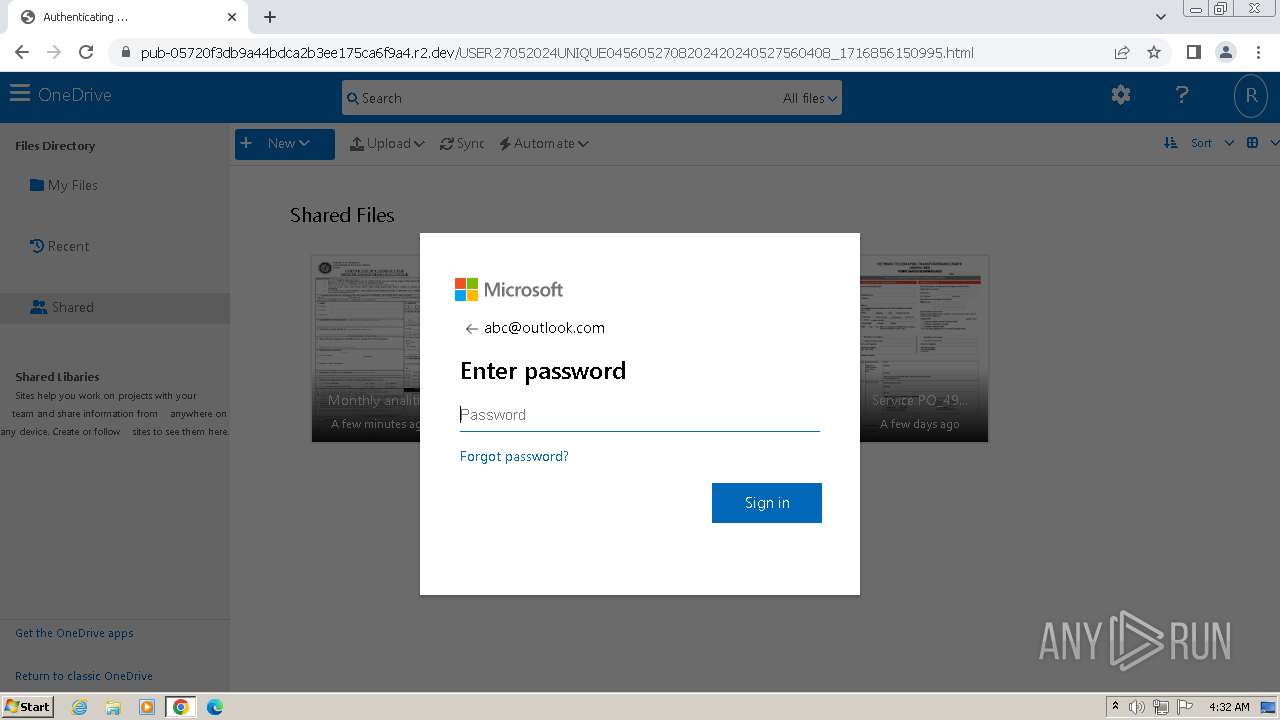1280x720 pixels.
Task: Share this page from the address bar
Action: click(x=1122, y=52)
